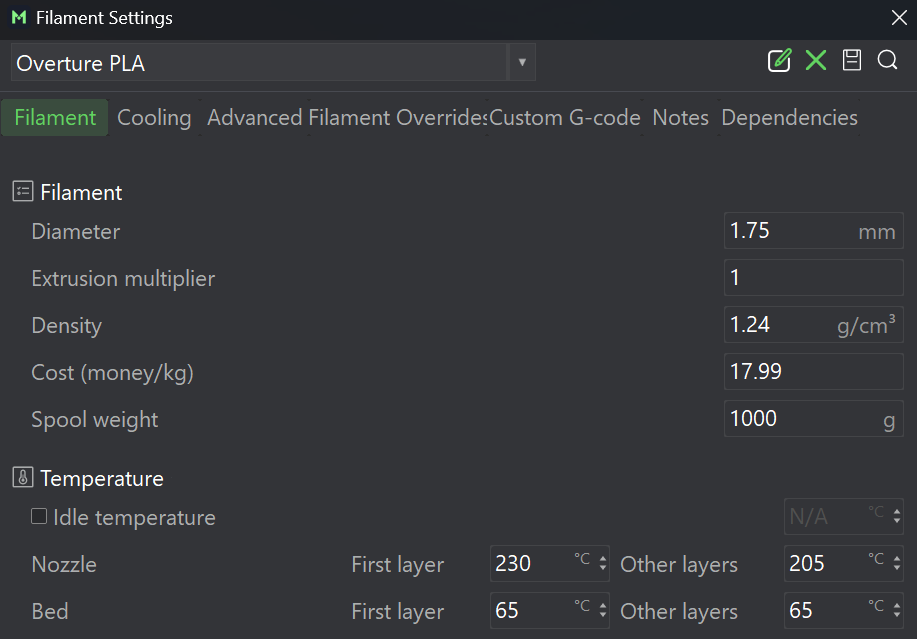917x639 pixels.
Task: Click the Diameter label
Action: tap(75, 232)
